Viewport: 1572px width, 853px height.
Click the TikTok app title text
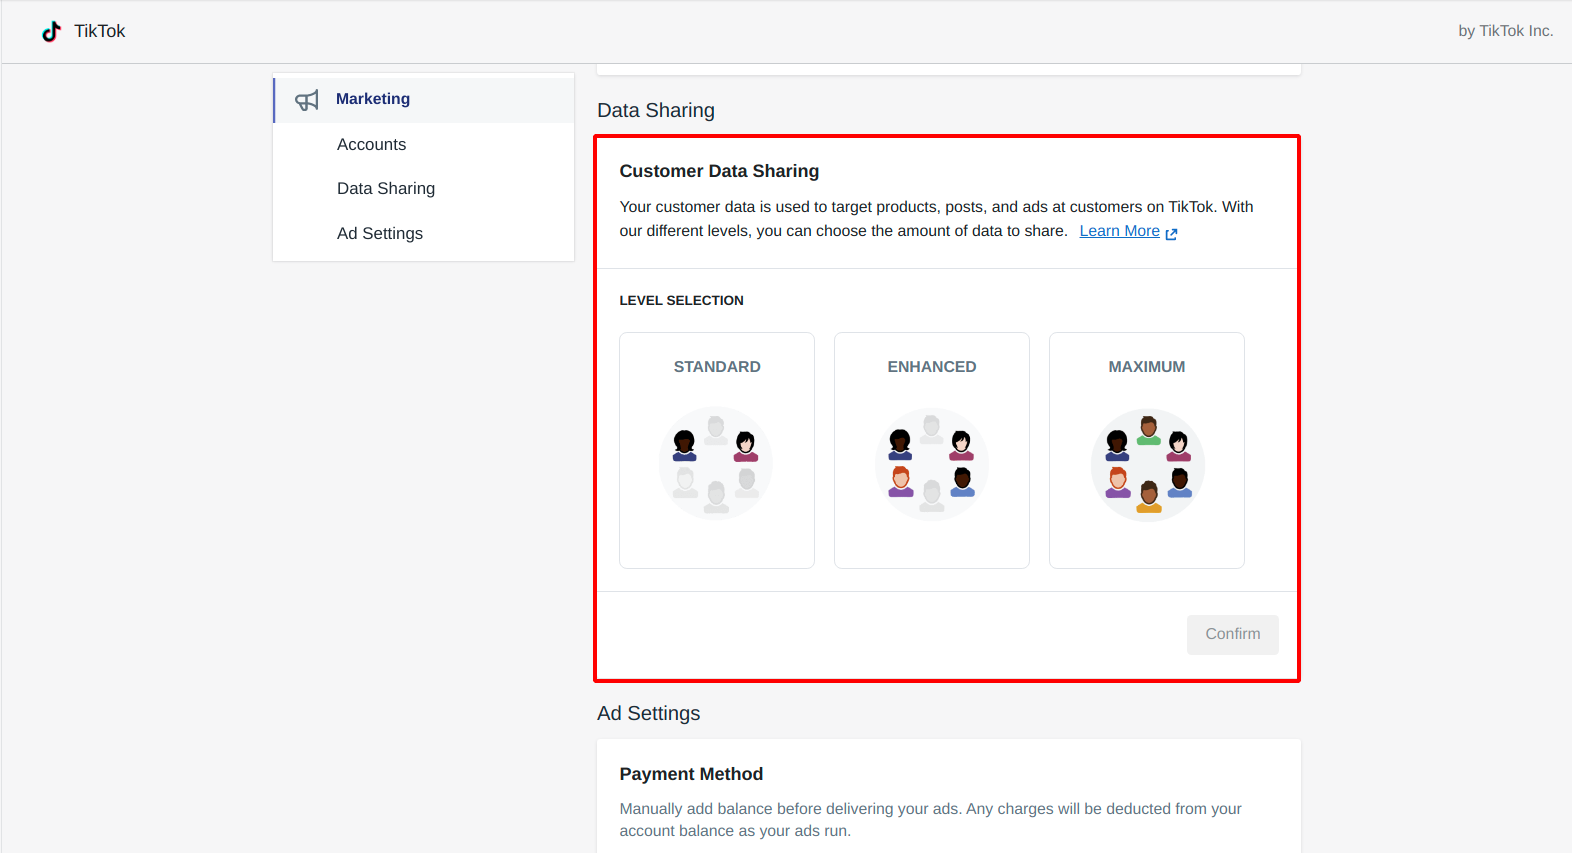point(100,31)
